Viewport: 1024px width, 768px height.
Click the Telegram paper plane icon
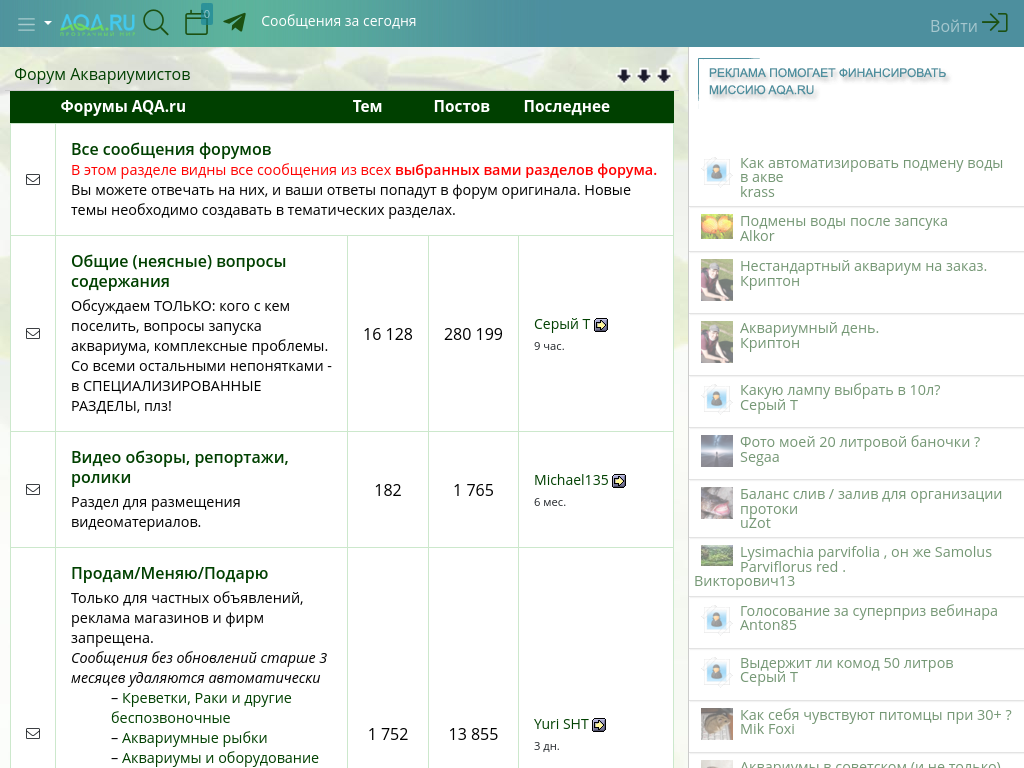235,22
